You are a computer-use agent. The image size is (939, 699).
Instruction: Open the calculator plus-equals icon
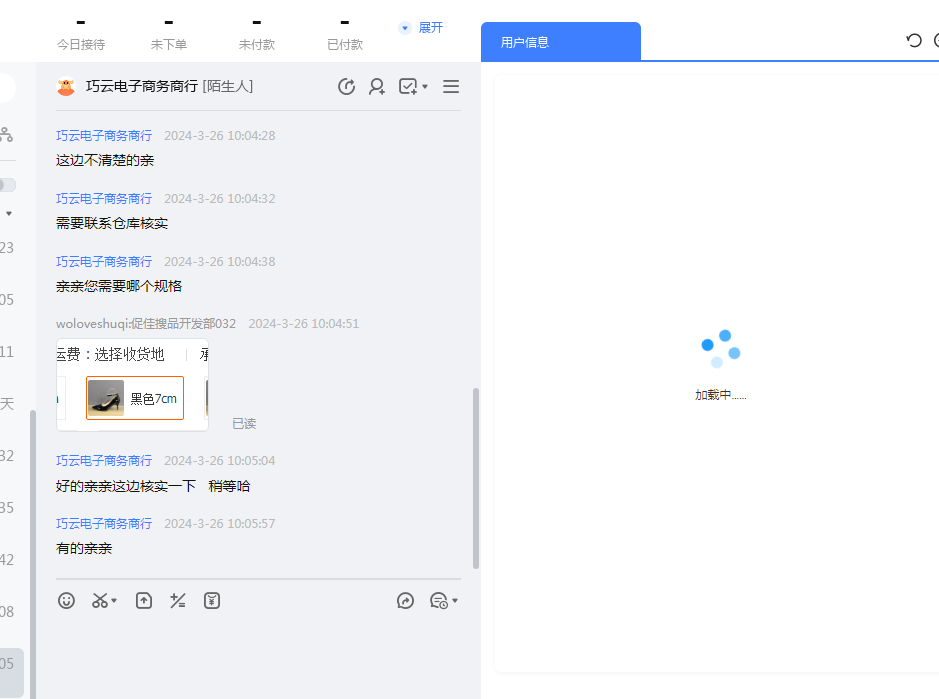click(x=178, y=601)
